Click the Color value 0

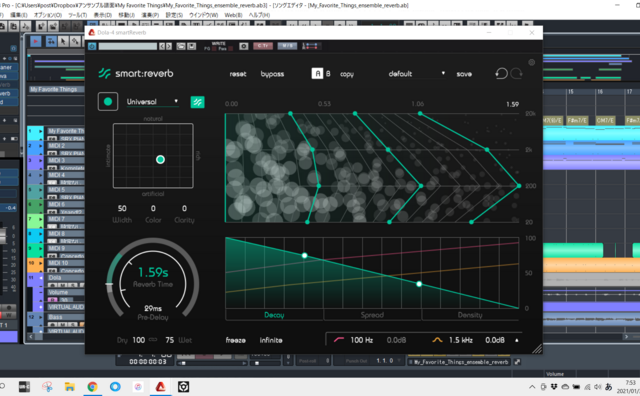[153, 209]
